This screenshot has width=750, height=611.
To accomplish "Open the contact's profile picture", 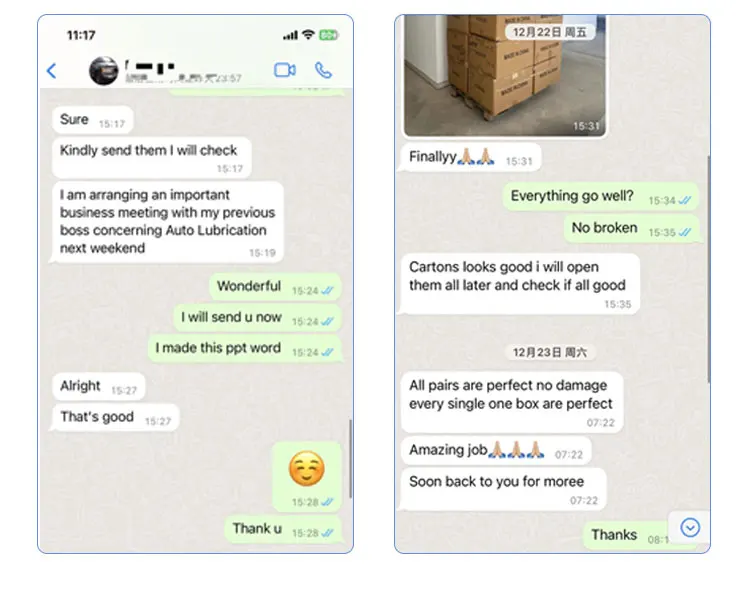I will pyautogui.click(x=104, y=71).
